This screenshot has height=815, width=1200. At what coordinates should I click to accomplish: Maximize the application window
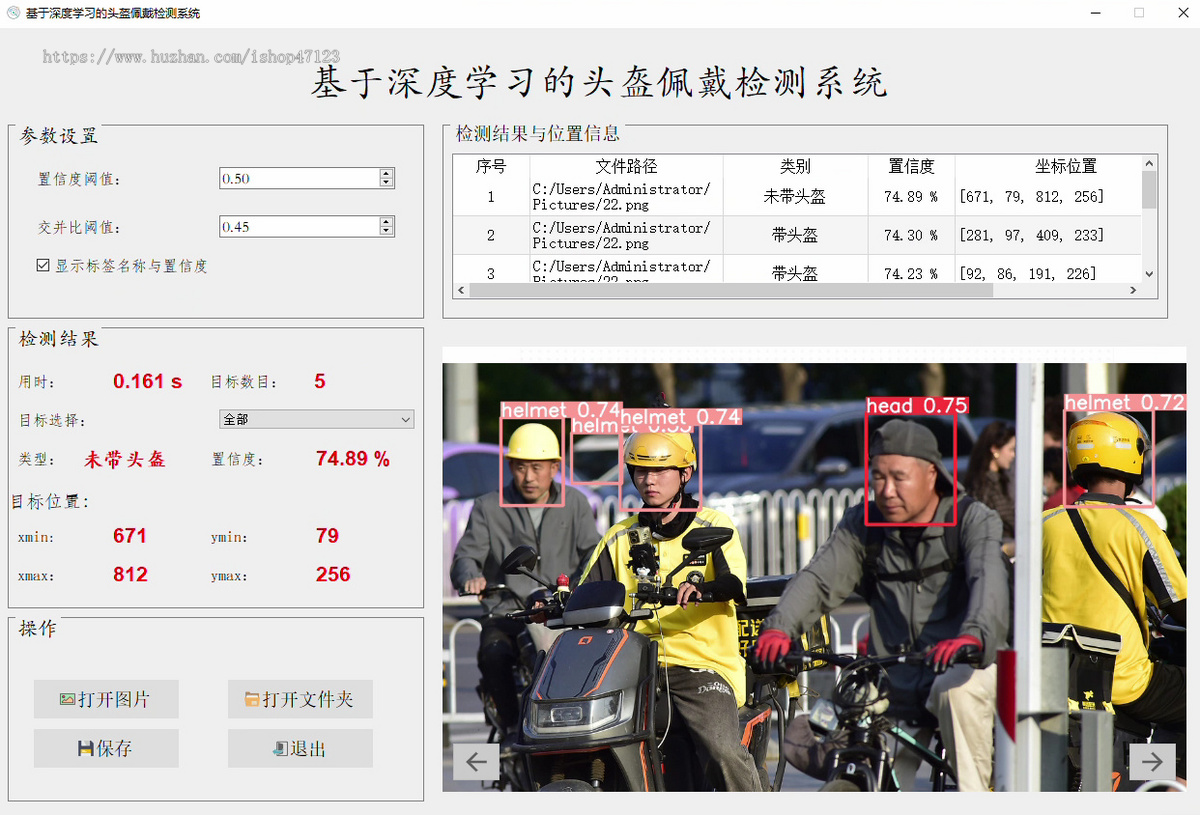[1138, 13]
